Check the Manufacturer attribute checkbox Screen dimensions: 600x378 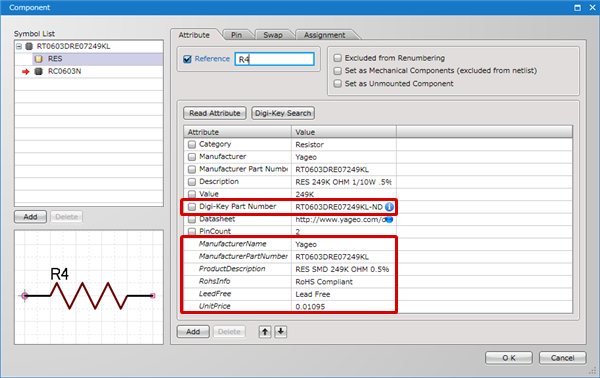pyautogui.click(x=192, y=157)
